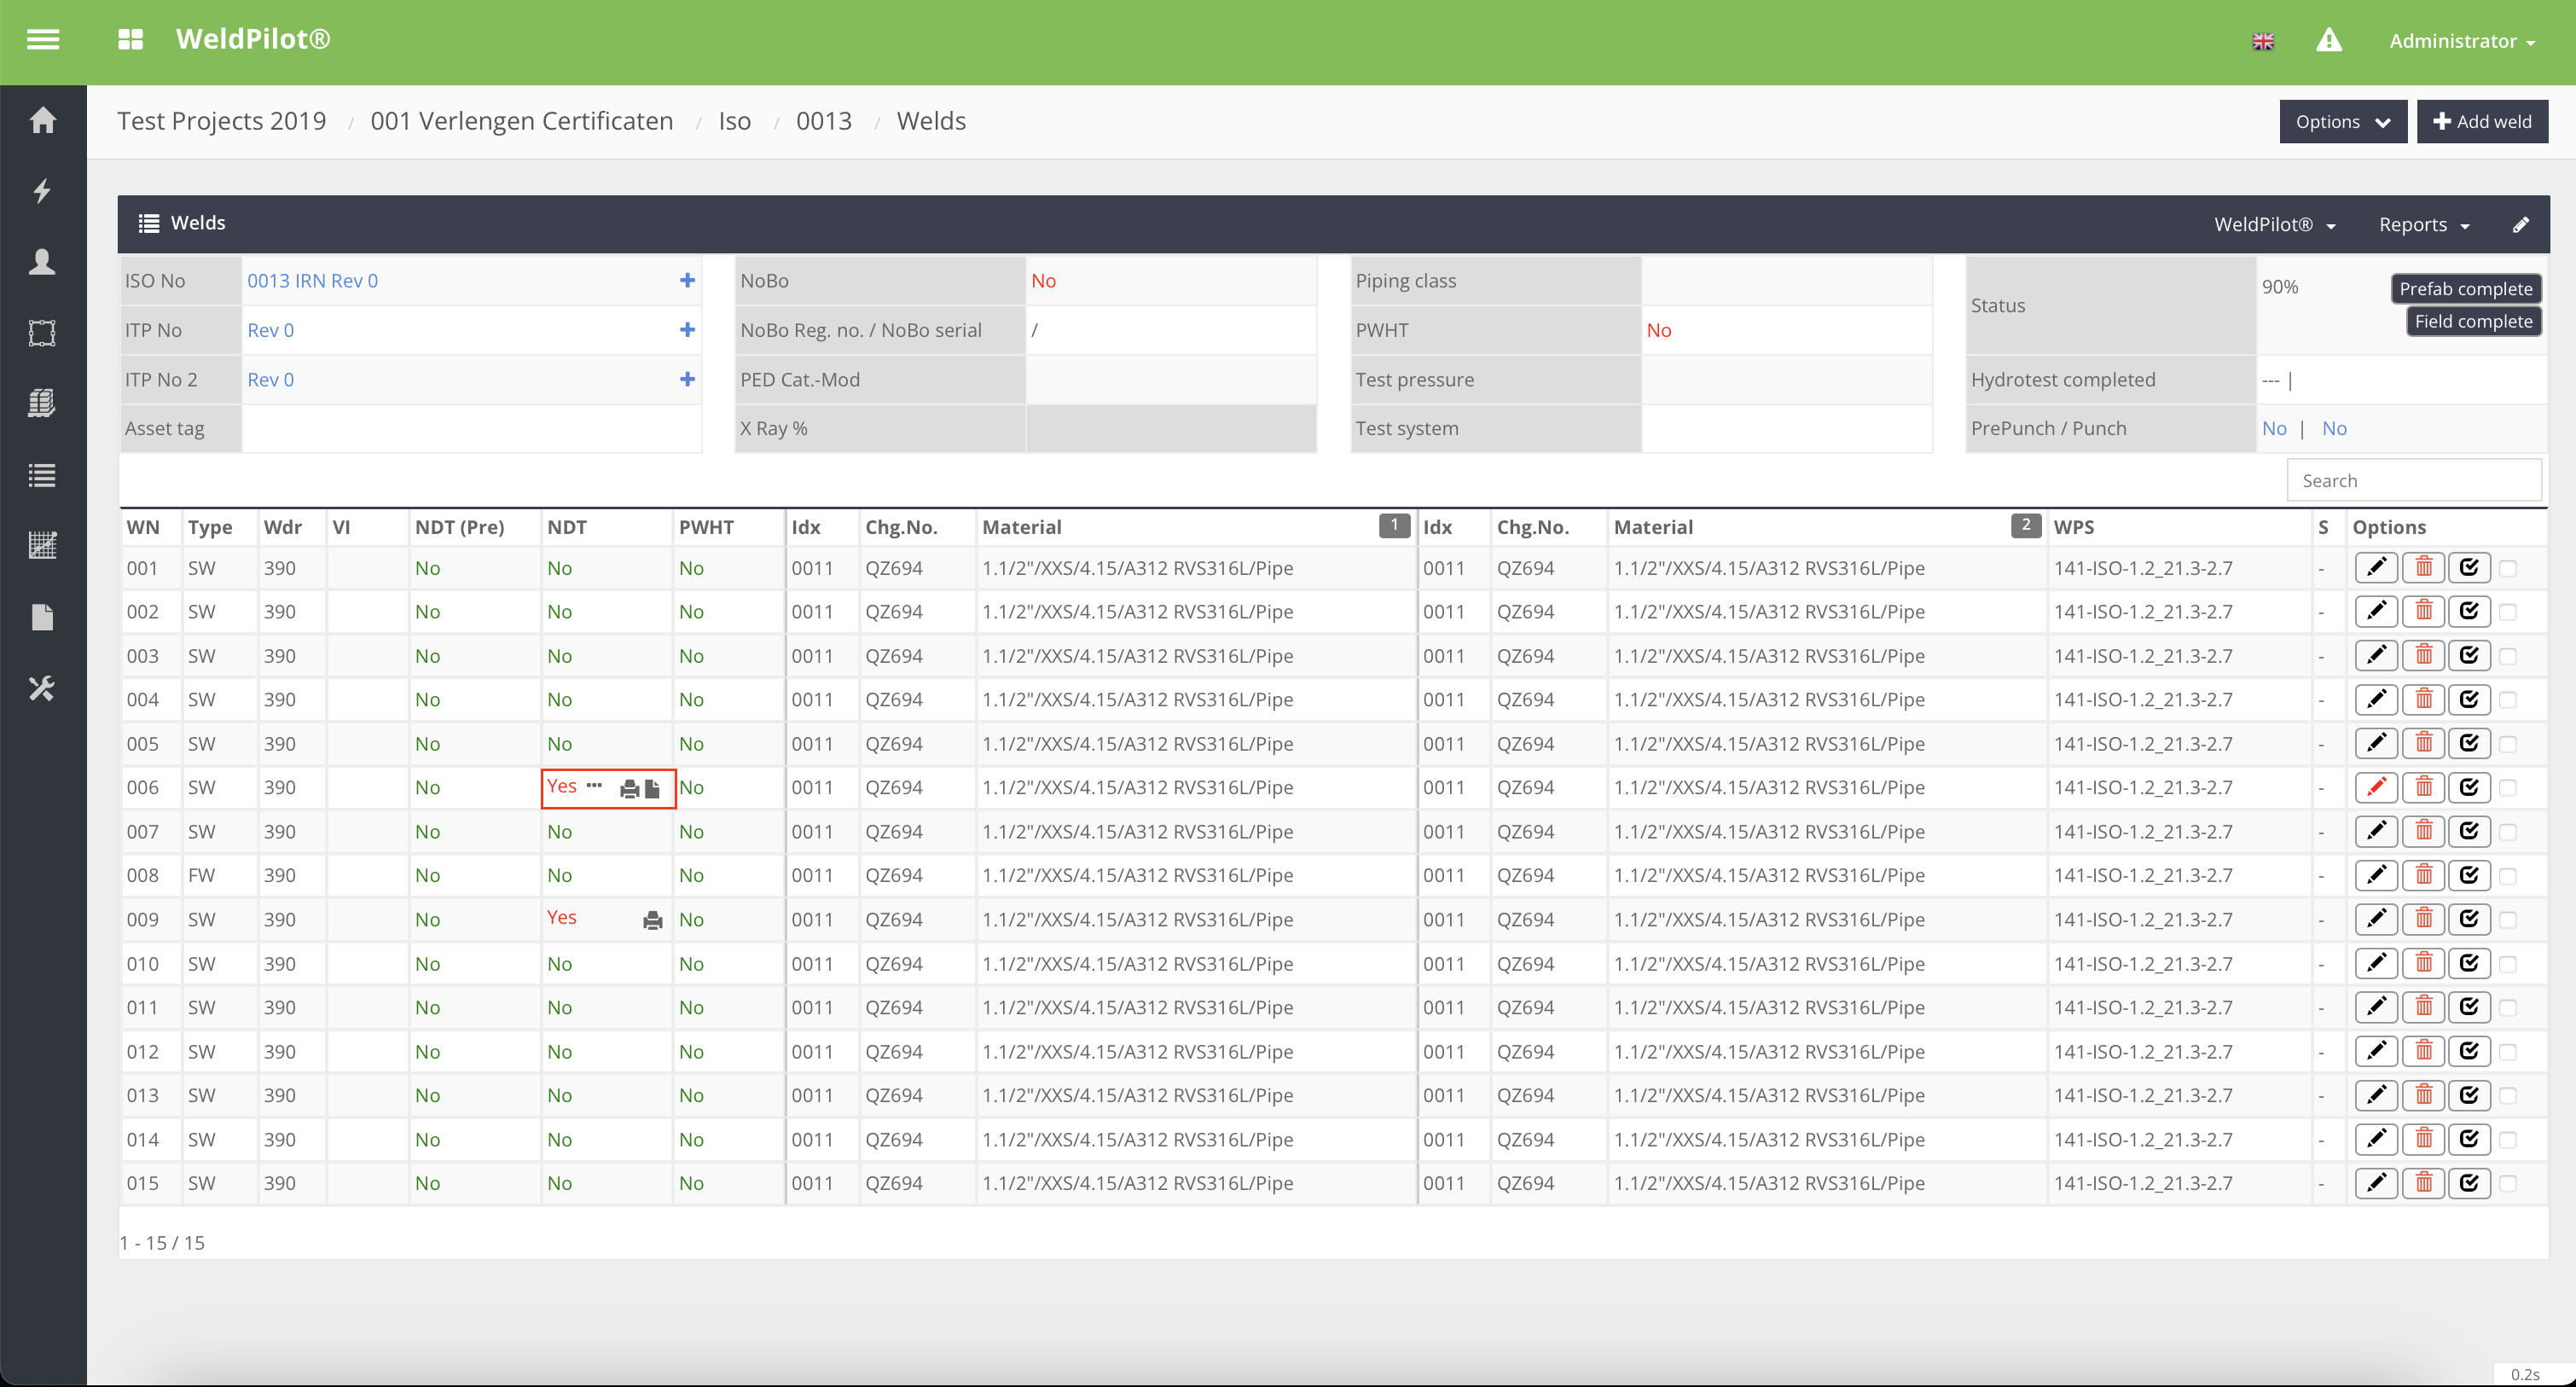This screenshot has height=1387, width=2576.
Task: Open the 0013 IRN Rev 0 link
Action: click(312, 281)
